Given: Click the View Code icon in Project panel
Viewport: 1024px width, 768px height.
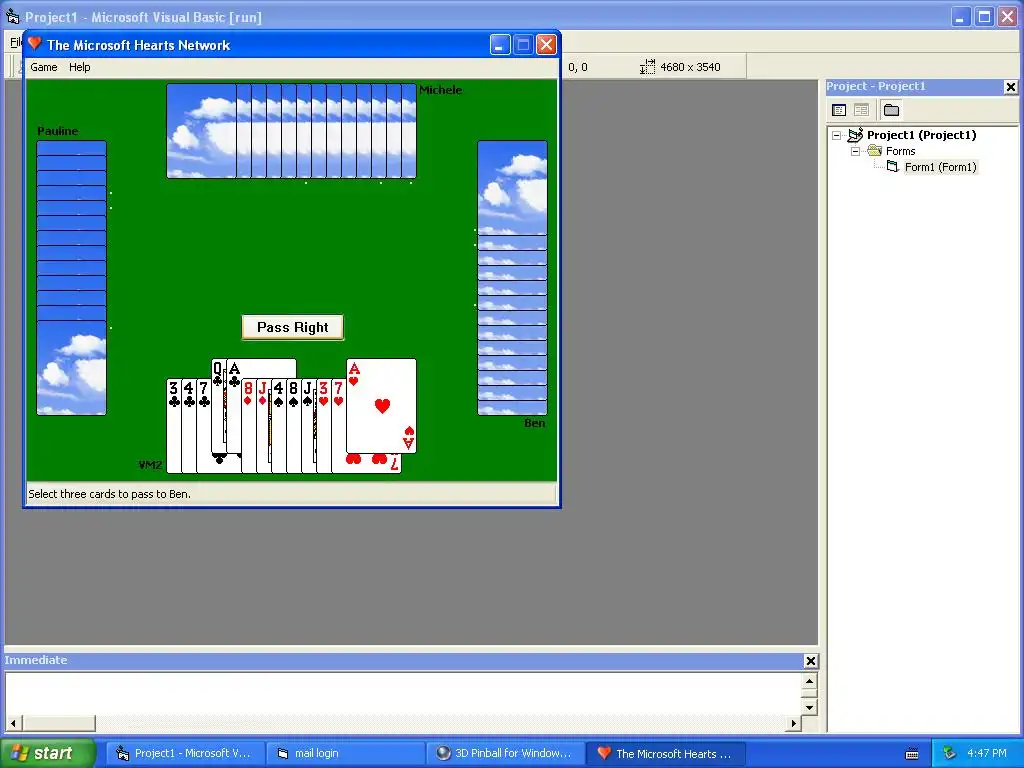Looking at the screenshot, I should click(839, 110).
